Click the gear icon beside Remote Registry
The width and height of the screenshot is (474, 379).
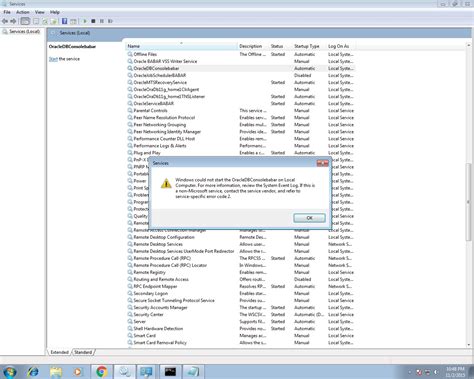pyautogui.click(x=130, y=272)
